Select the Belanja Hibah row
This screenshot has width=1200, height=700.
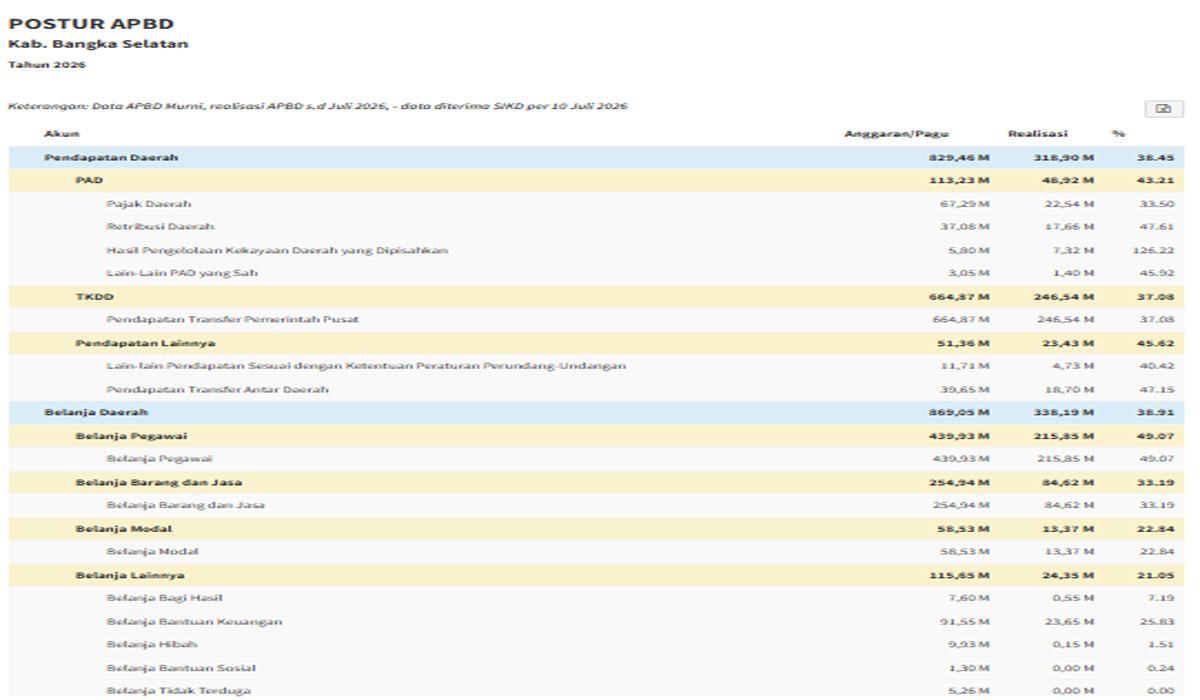point(596,645)
